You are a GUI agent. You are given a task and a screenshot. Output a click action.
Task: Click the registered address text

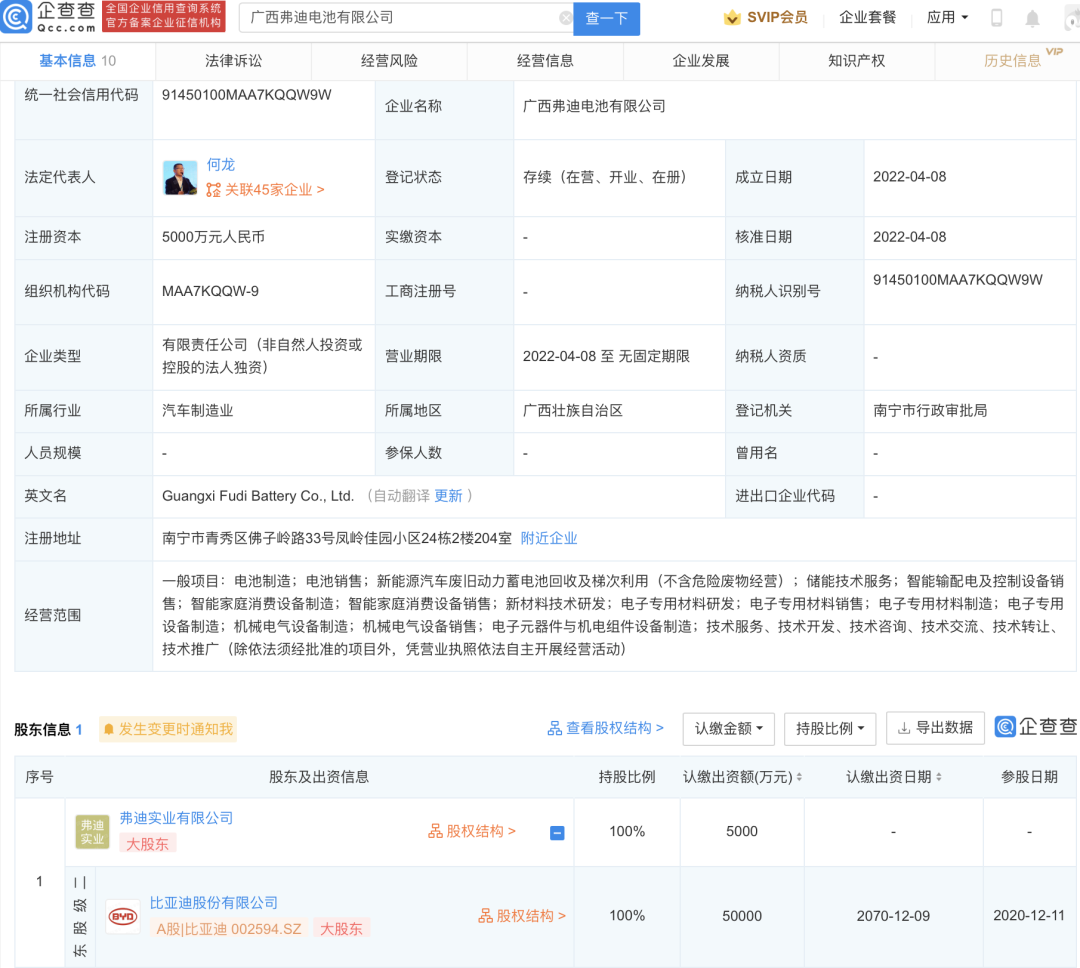coord(337,539)
